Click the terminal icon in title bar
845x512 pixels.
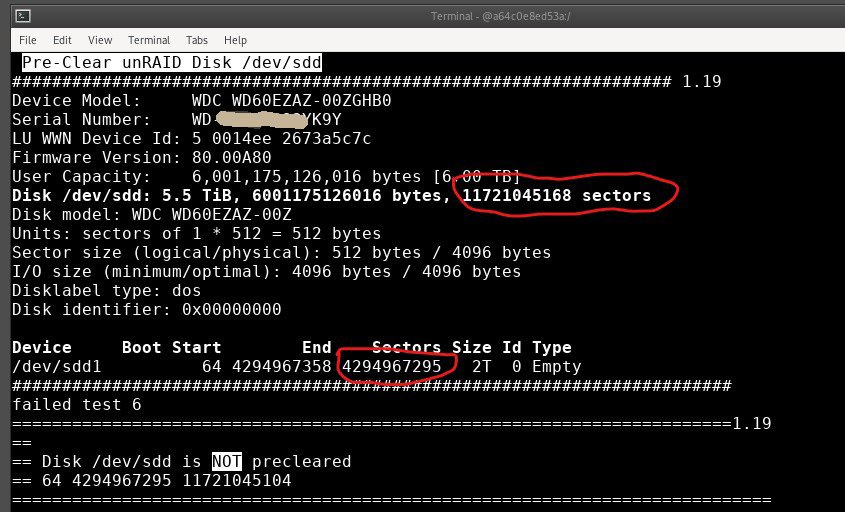click(x=23, y=16)
